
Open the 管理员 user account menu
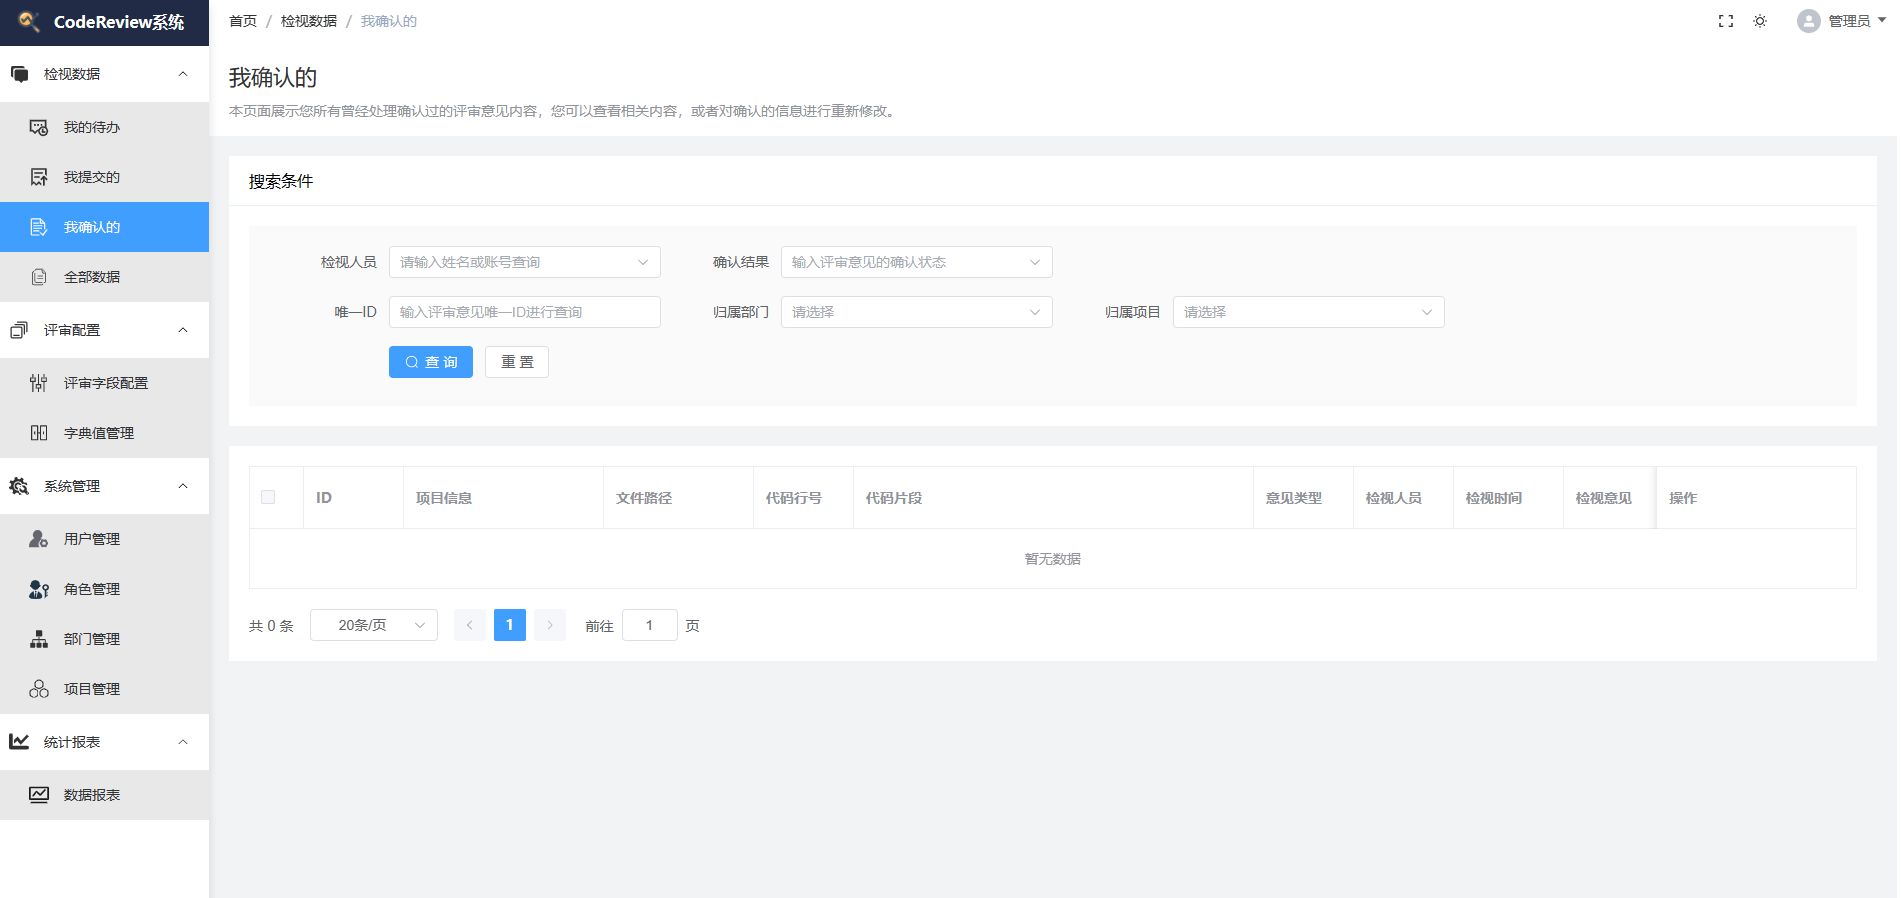pyautogui.click(x=1841, y=21)
